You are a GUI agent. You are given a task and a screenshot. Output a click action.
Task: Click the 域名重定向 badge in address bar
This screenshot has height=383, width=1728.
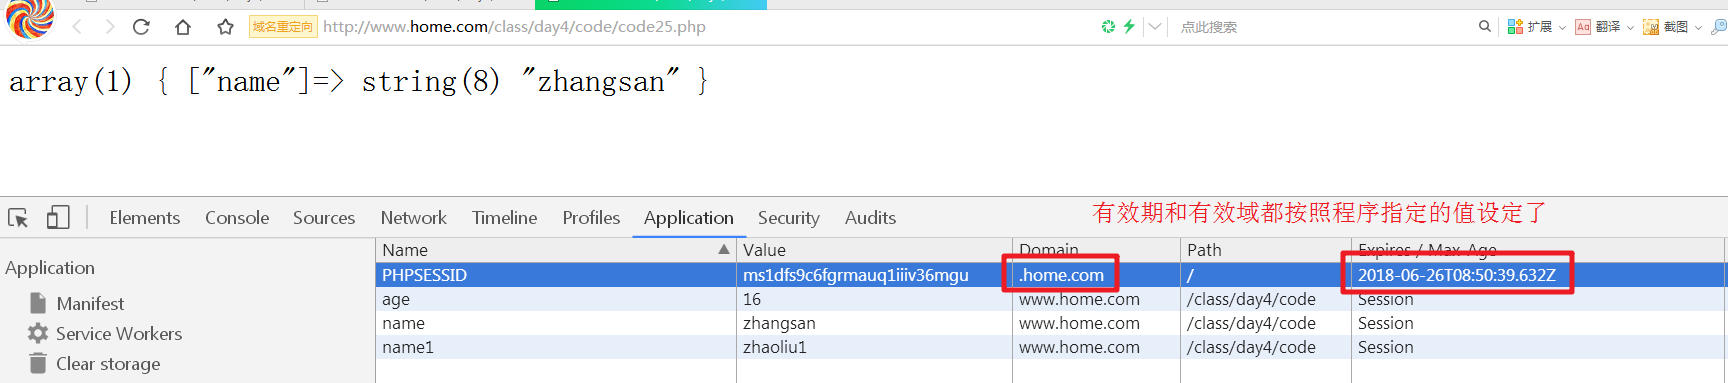click(283, 27)
